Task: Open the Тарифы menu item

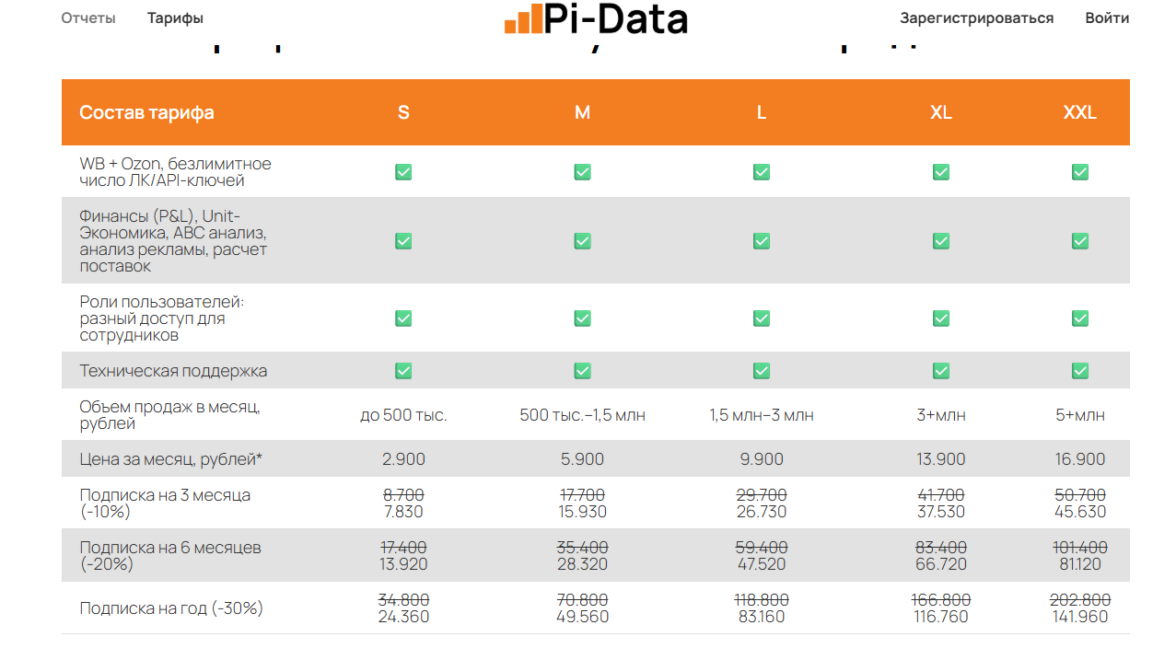Action: 175,18
